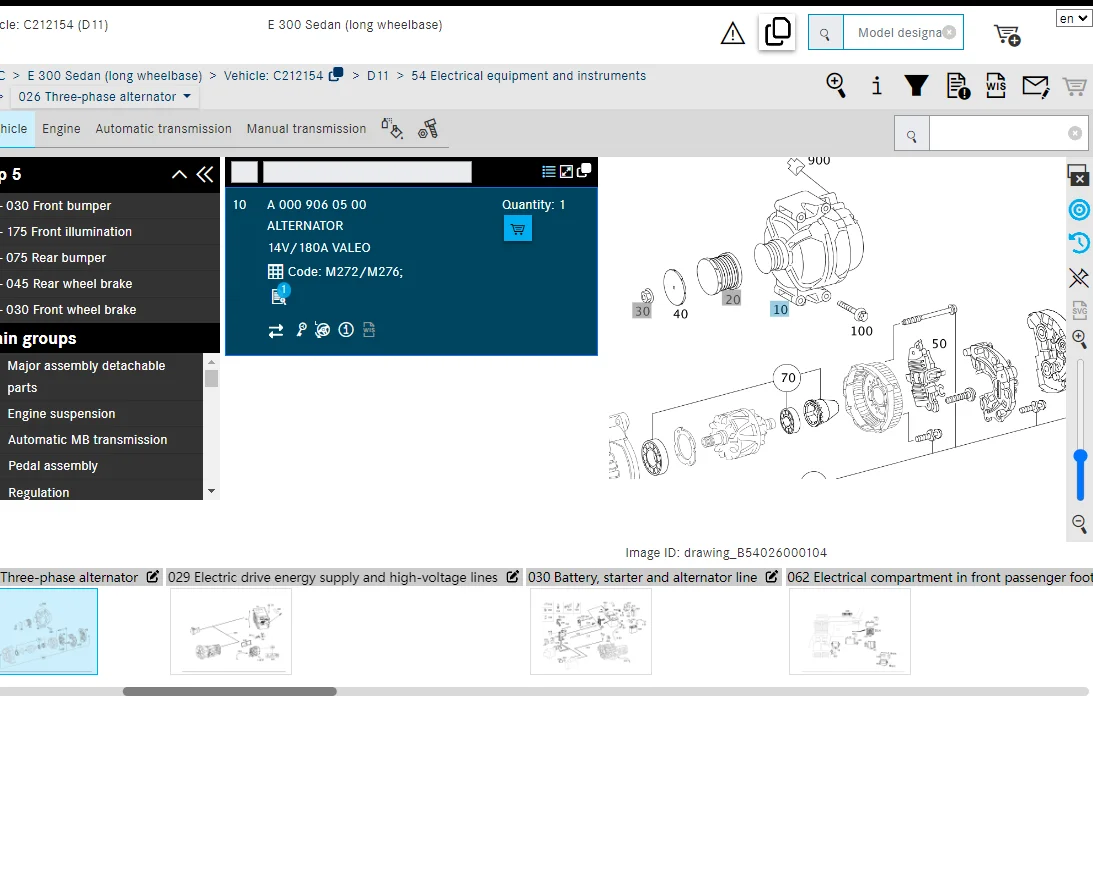Click copy icon next to Vehicle C212154
Viewport: 1093px width, 871px height.
pos(336,74)
